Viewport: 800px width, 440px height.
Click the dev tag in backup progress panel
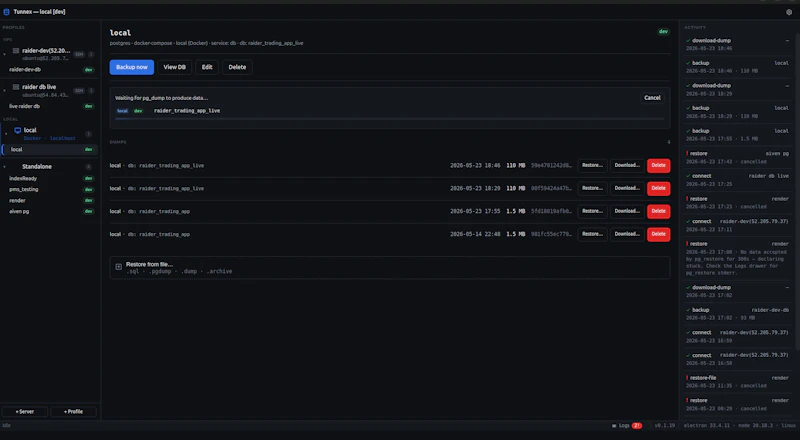click(138, 111)
